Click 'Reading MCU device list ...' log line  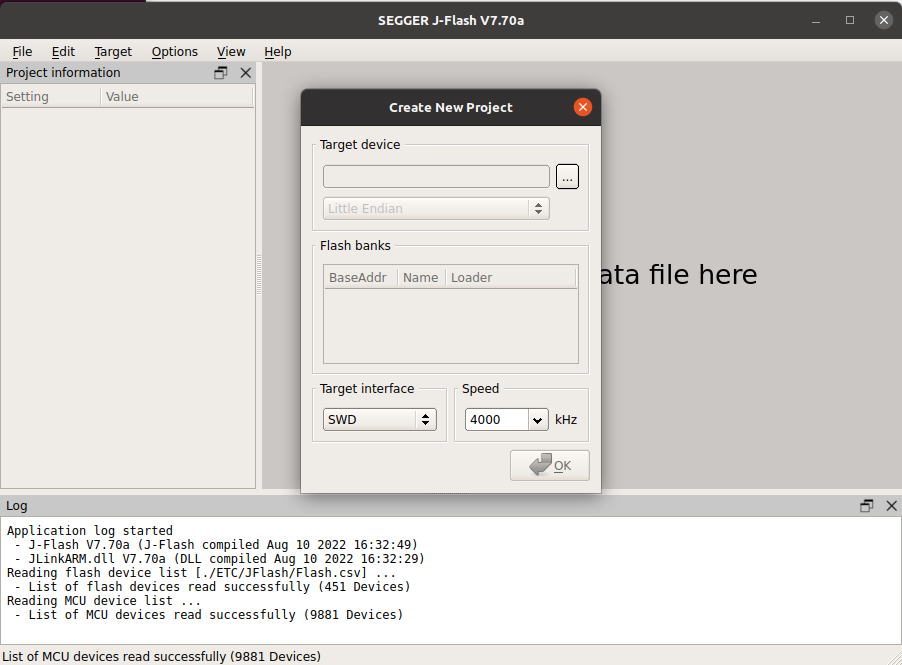tap(104, 601)
